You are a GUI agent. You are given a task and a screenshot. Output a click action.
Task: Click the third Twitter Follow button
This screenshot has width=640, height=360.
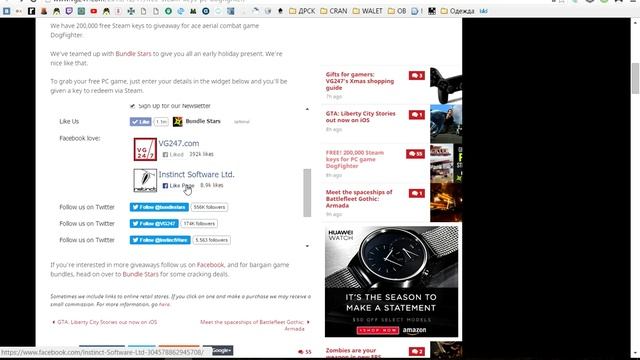click(160, 240)
